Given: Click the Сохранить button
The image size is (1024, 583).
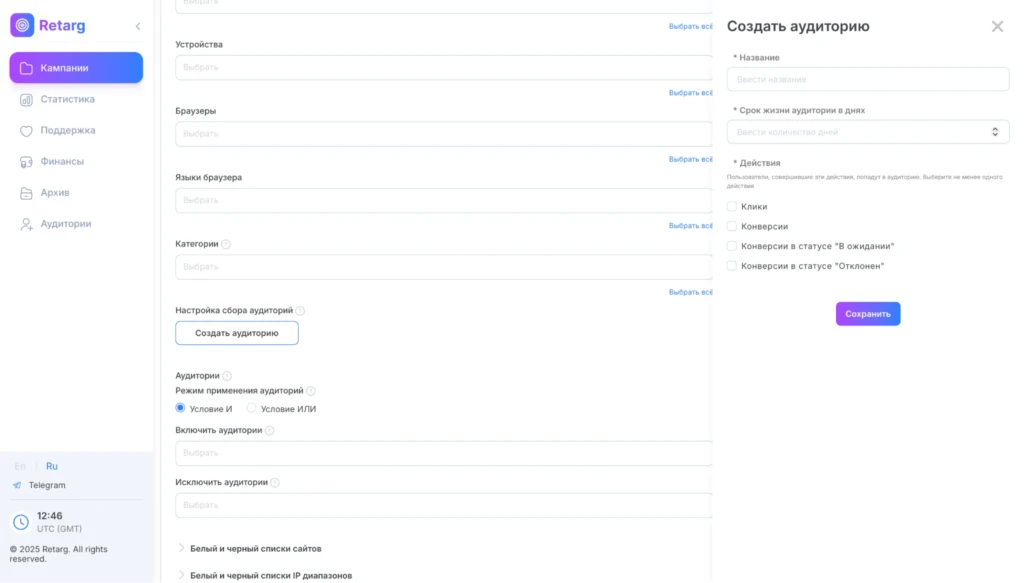Looking at the screenshot, I should coord(868,314).
